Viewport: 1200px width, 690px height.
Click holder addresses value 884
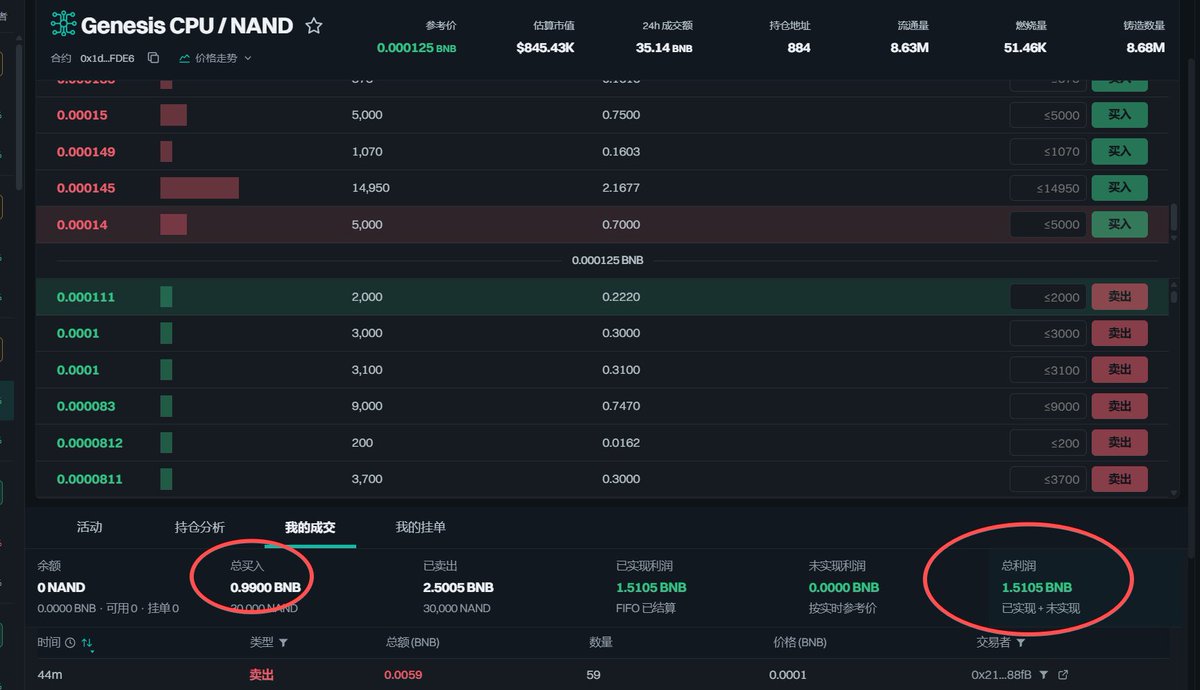(x=799, y=47)
